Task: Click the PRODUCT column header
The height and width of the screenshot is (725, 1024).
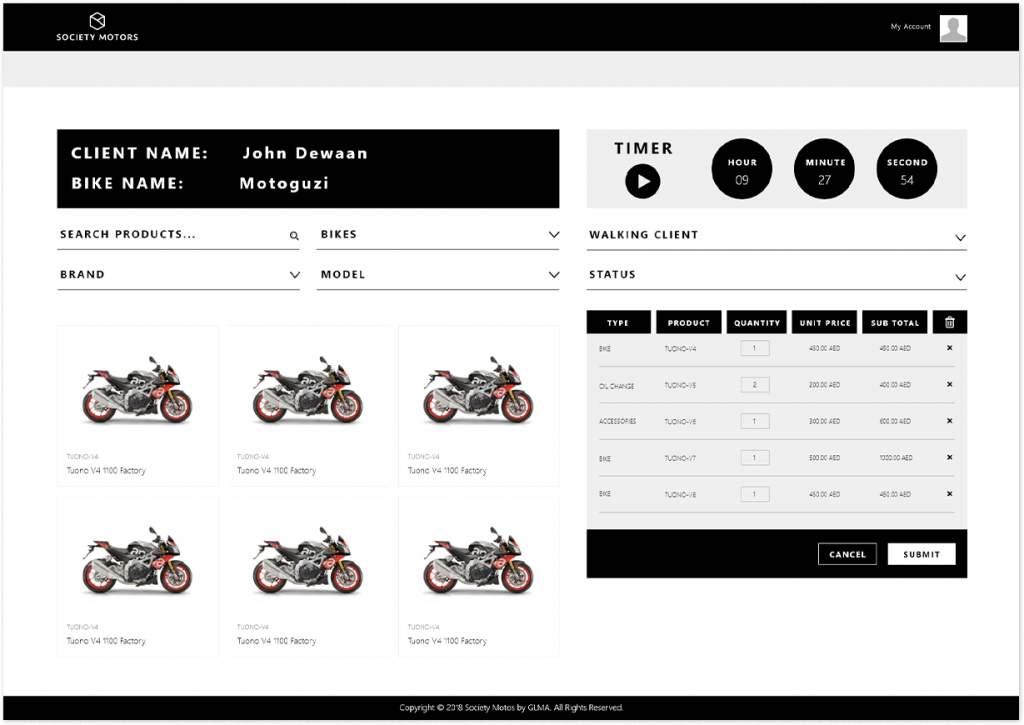Action: pos(688,322)
